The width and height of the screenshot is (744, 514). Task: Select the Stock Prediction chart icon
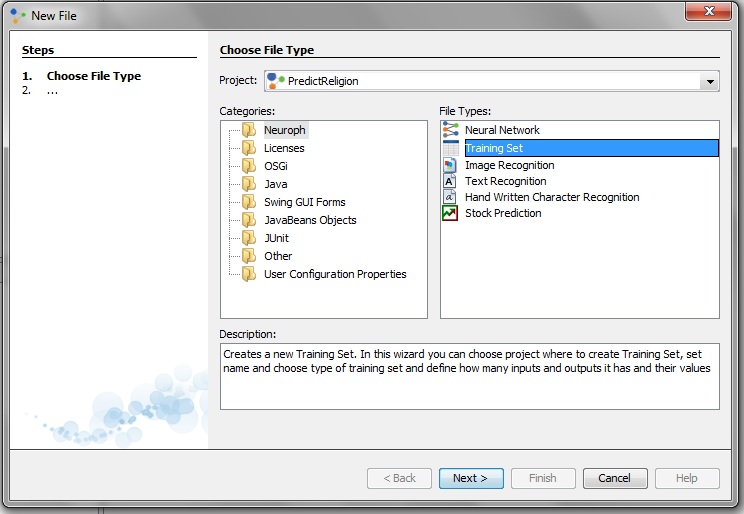click(450, 213)
